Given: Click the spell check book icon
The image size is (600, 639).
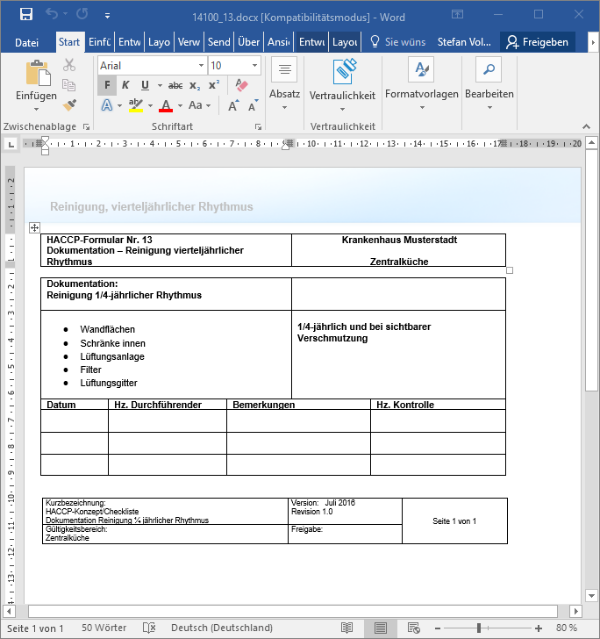Looking at the screenshot, I should [x=149, y=628].
